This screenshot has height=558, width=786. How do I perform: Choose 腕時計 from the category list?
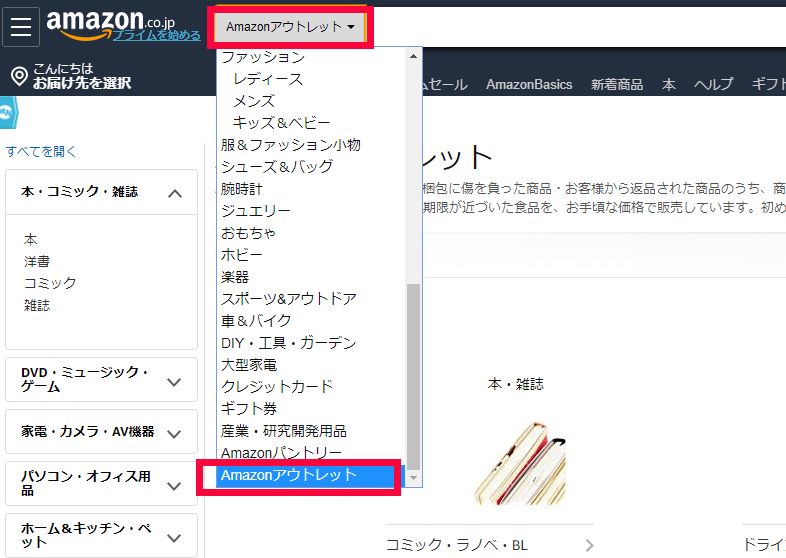242,189
